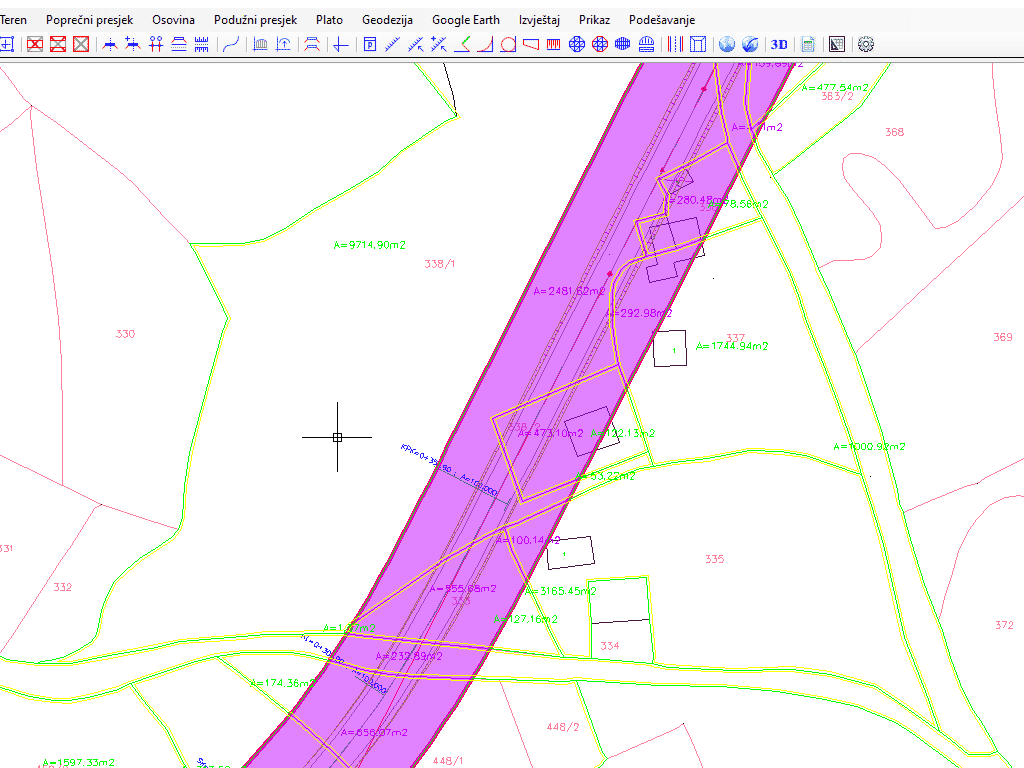
Task: Click parcel number 330 on the map
Action: click(x=125, y=334)
